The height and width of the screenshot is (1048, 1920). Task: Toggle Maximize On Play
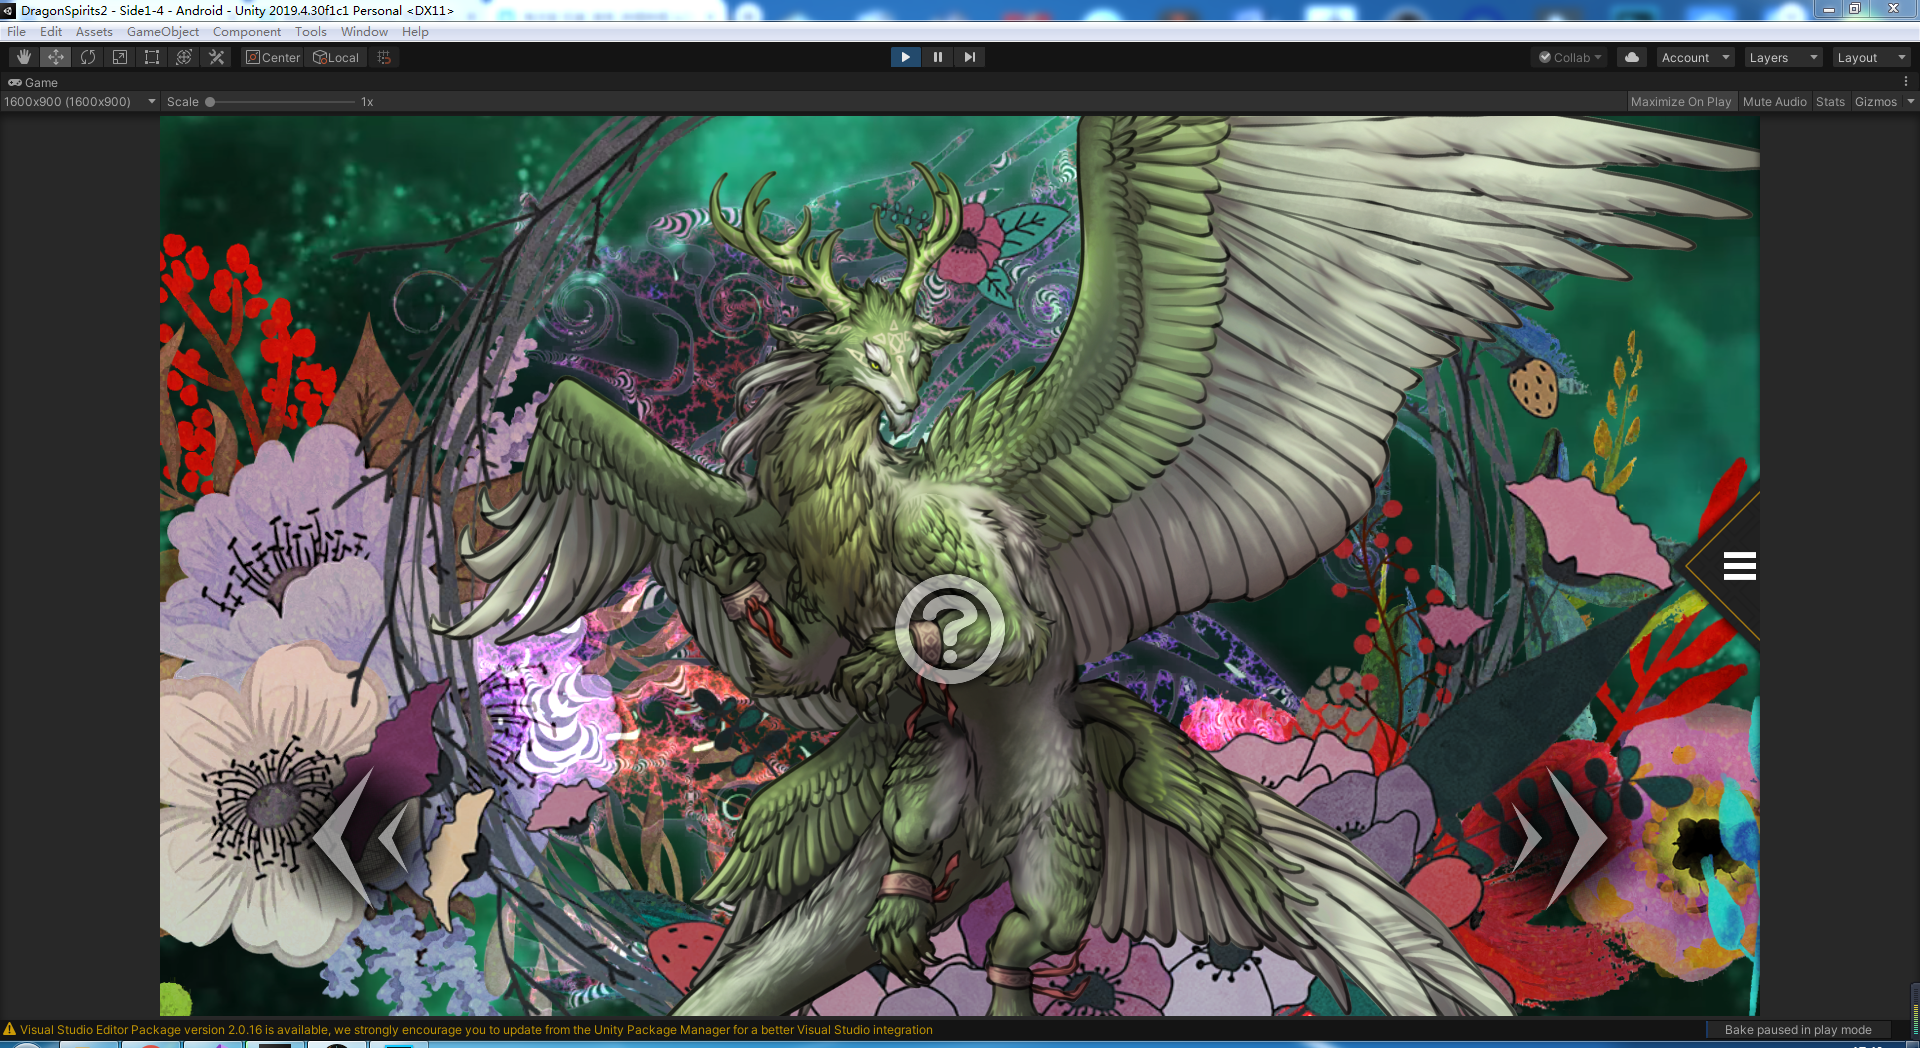click(x=1681, y=101)
